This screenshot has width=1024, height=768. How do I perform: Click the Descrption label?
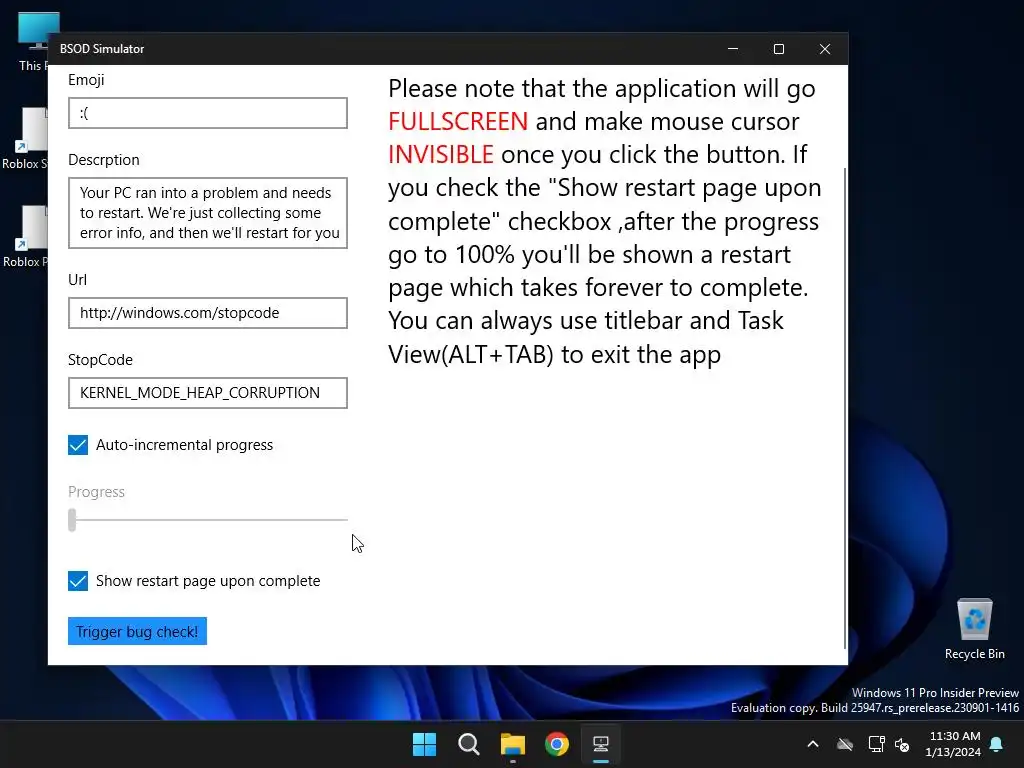coord(104,160)
